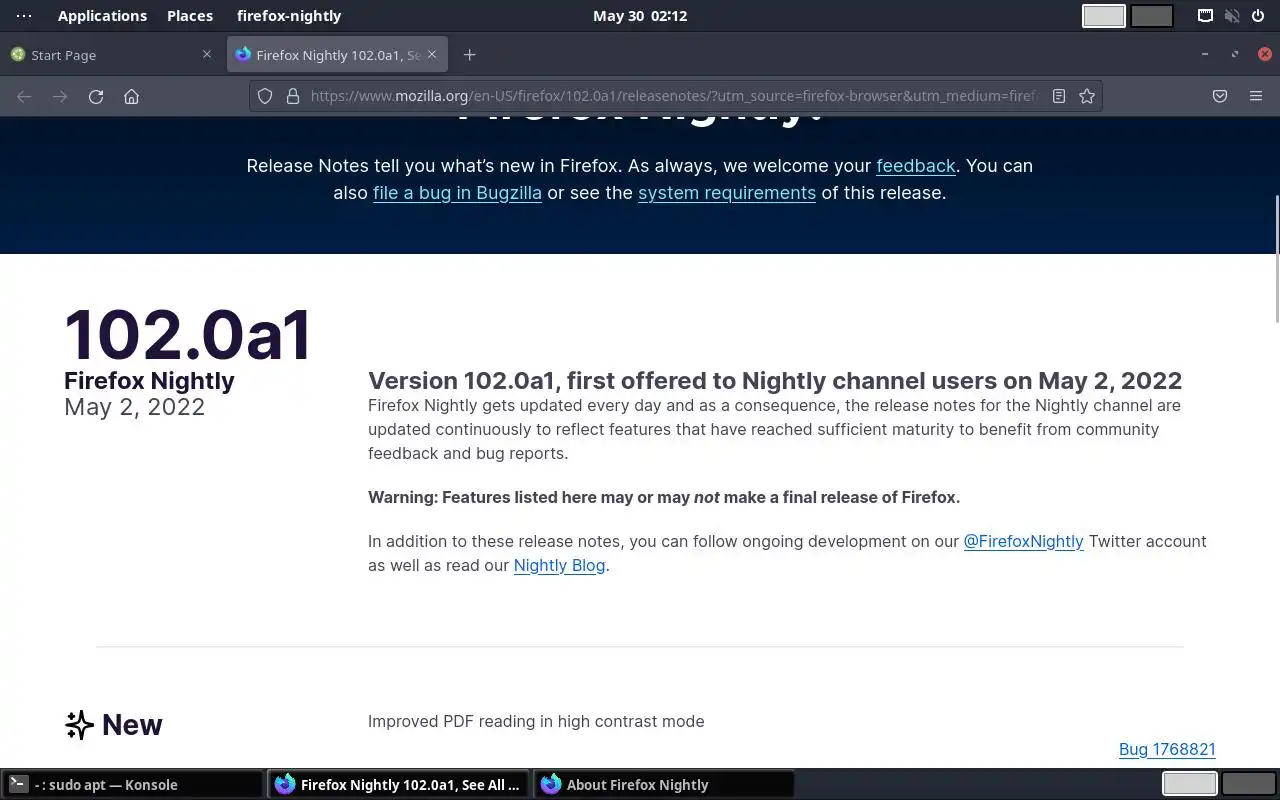
Task: Click the forward navigation arrow
Action: tap(60, 97)
